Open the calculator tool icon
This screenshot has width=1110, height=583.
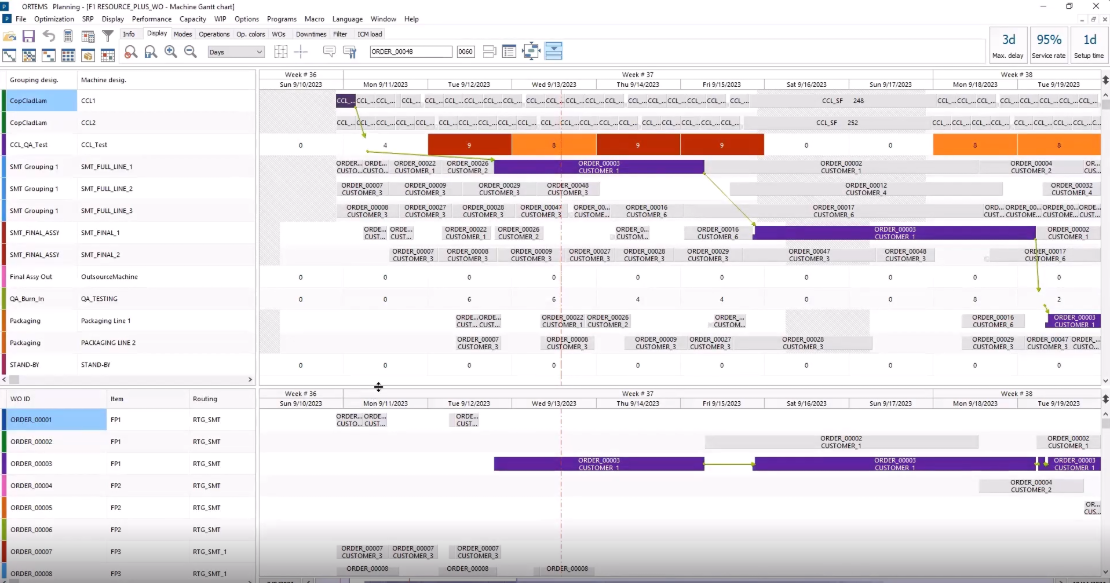pyautogui.click(x=68, y=36)
